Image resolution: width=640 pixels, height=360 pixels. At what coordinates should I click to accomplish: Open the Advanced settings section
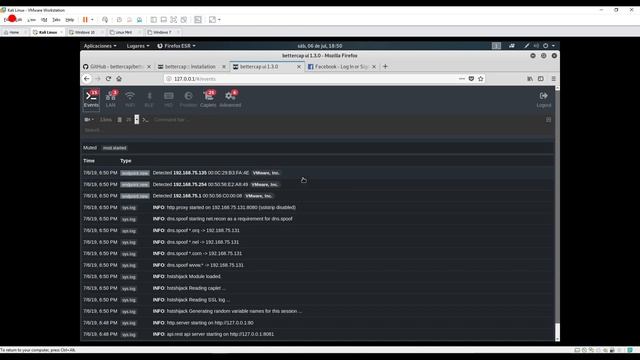[x=230, y=100]
